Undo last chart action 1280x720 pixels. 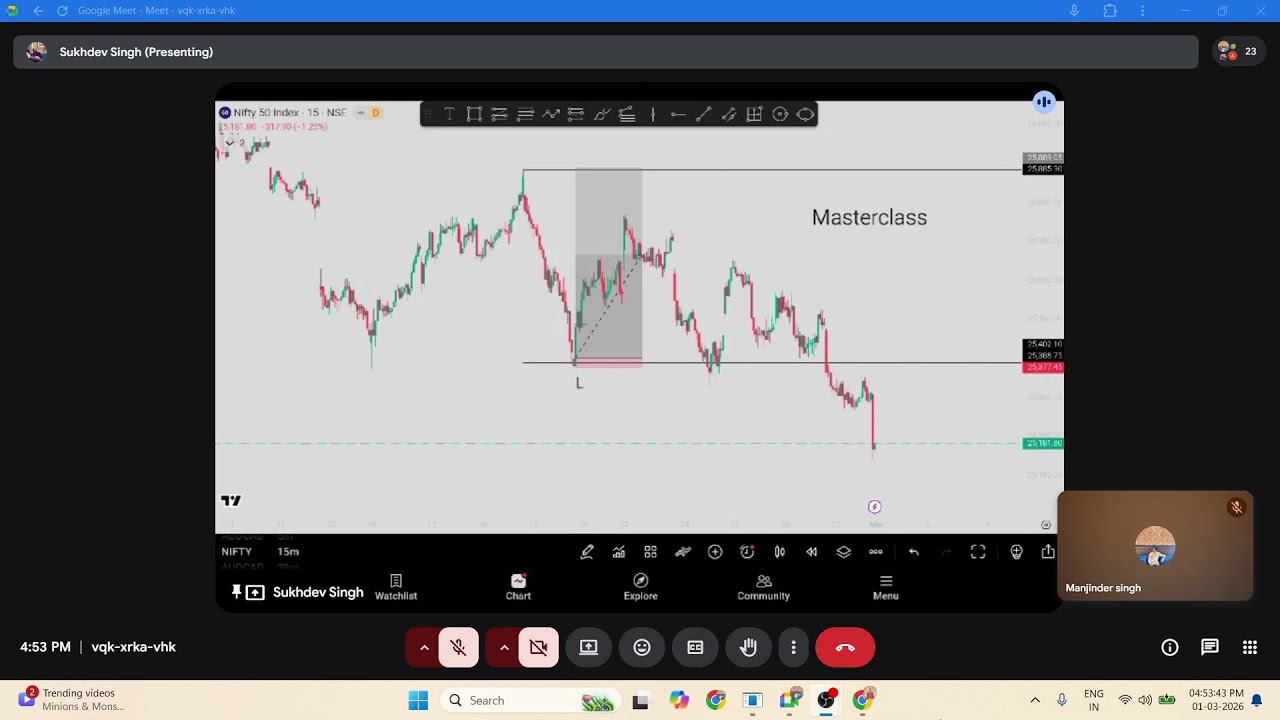[914, 552]
